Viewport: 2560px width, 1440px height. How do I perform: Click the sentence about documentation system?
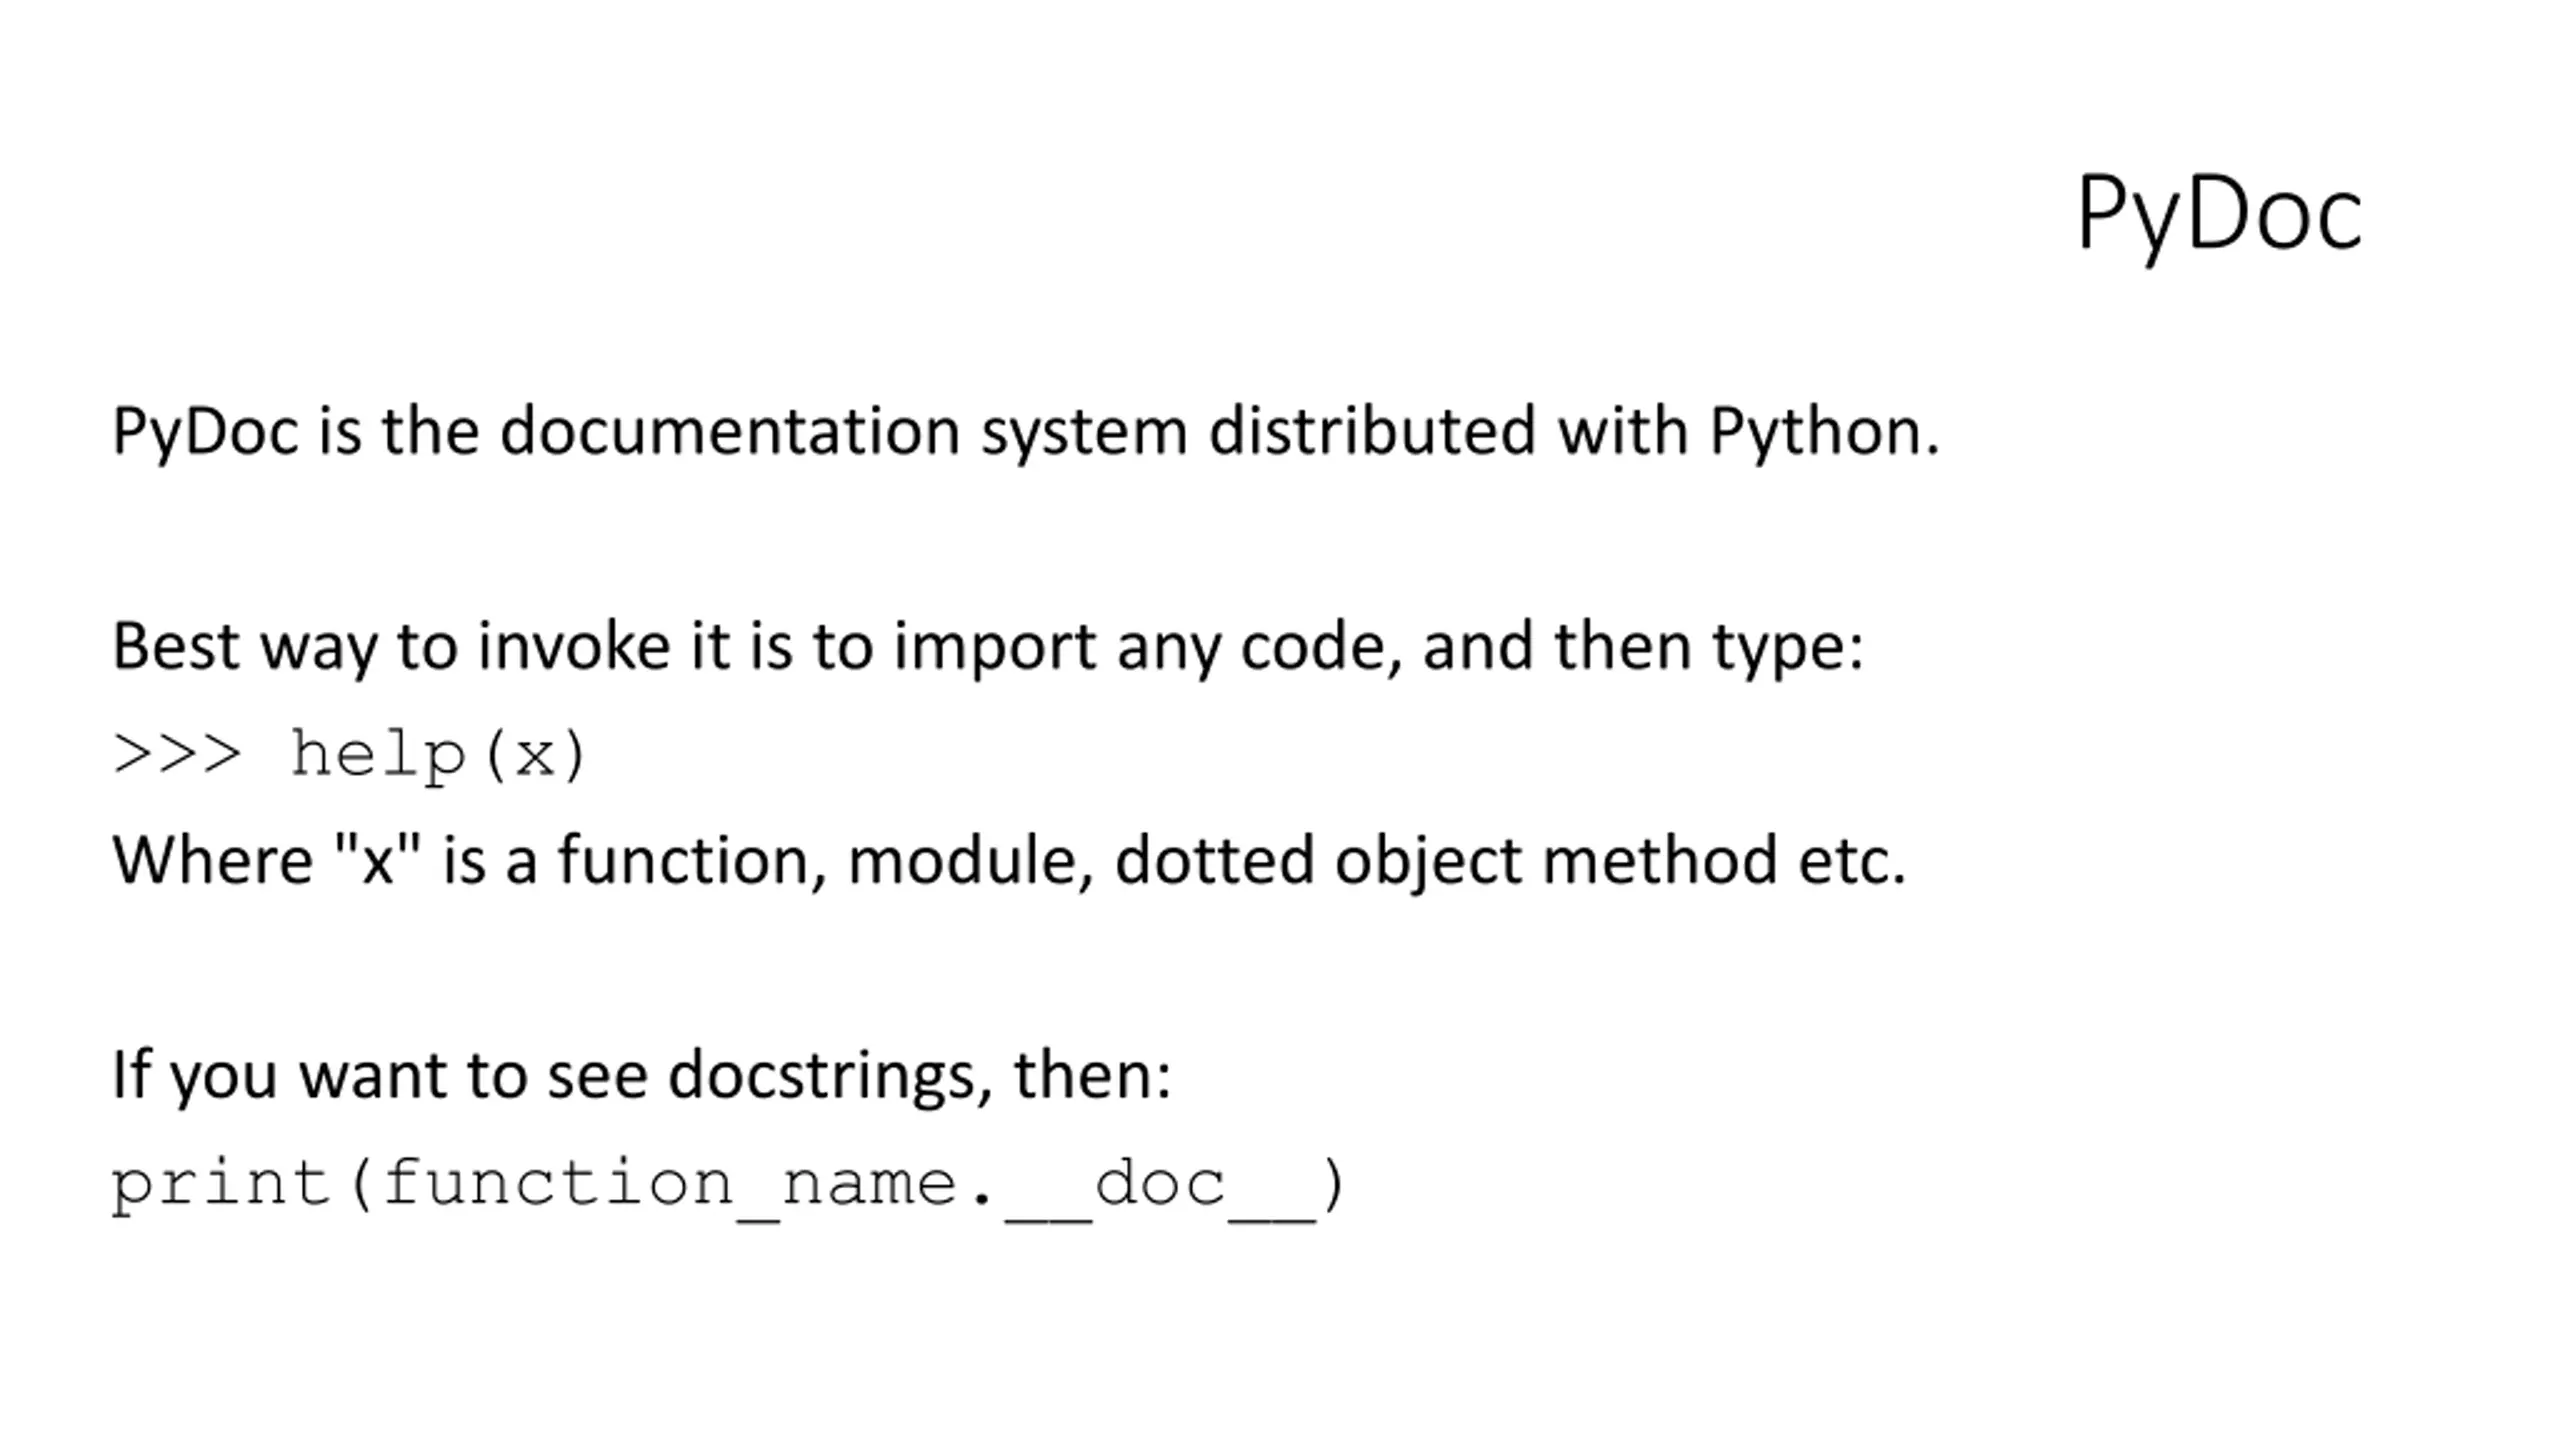1026,432
